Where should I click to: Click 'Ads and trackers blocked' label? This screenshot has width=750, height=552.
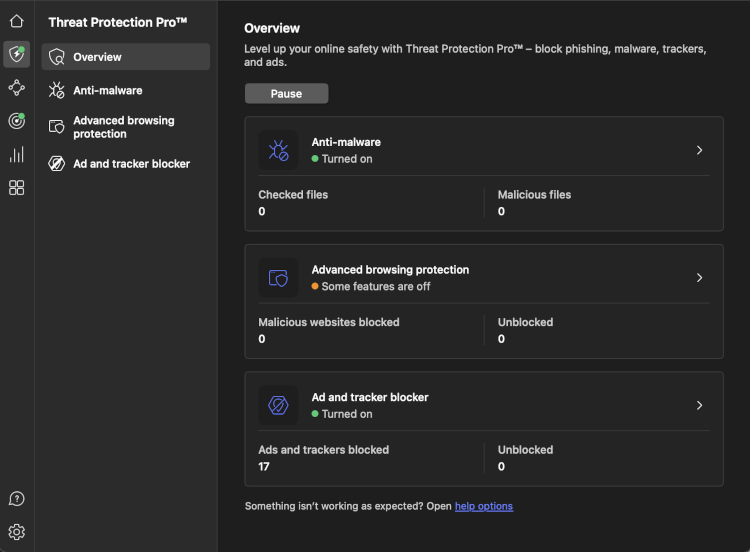coord(324,450)
